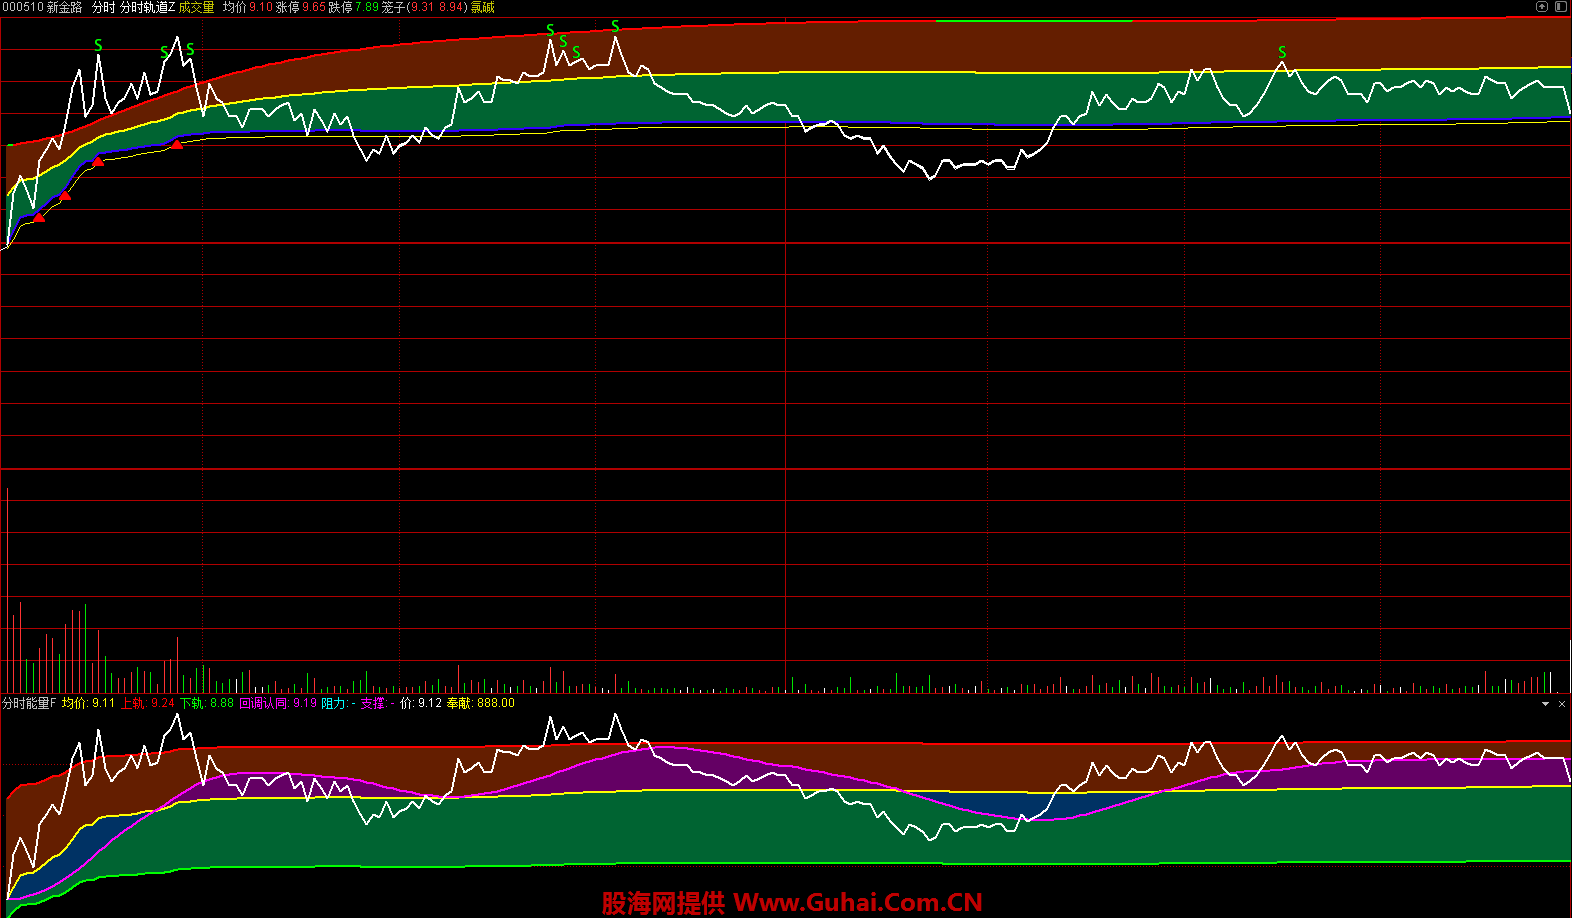The width and height of the screenshot is (1572, 918).
Task: Click the stock name 000510 新金路
Action: click(x=43, y=7)
